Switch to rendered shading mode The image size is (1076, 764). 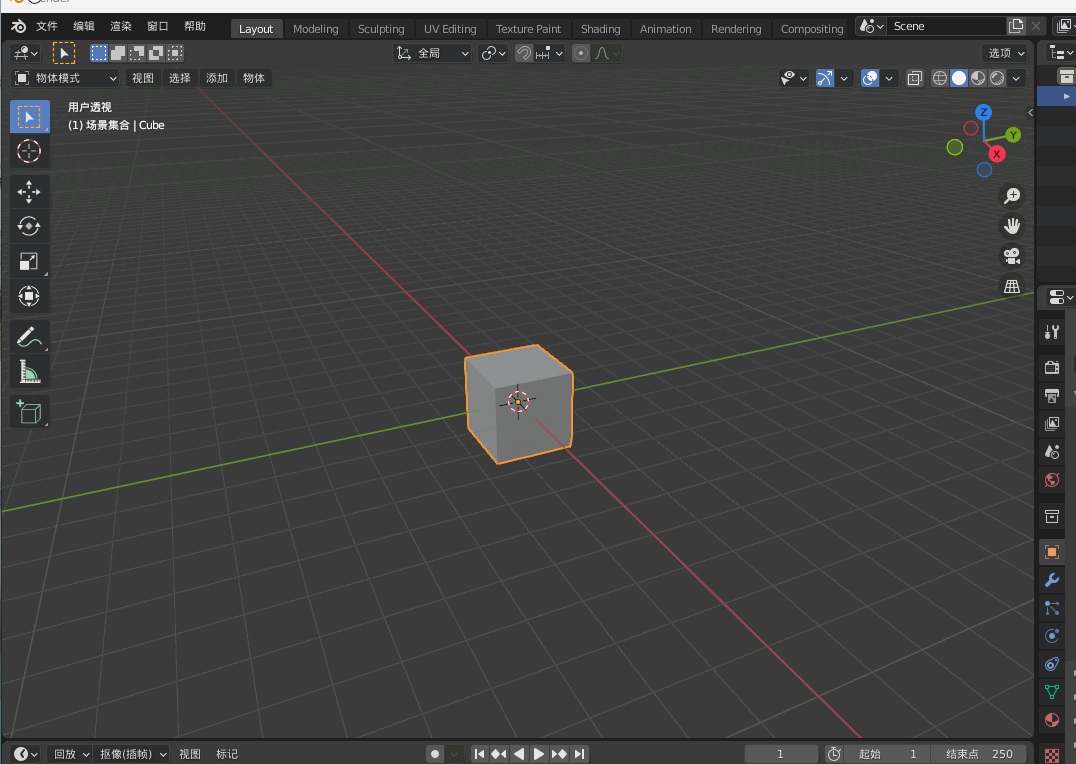[x=997, y=78]
